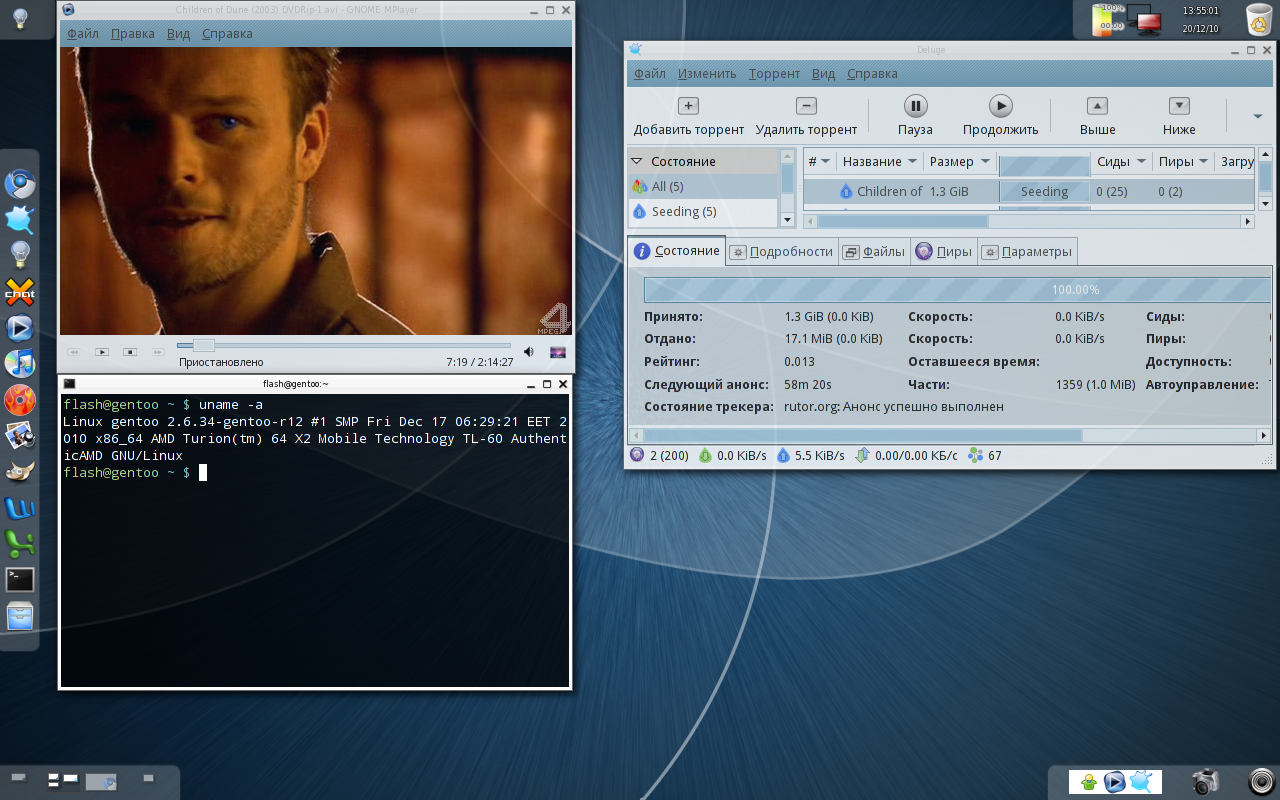
Task: Open the music note CD icon in dock
Action: [20, 364]
